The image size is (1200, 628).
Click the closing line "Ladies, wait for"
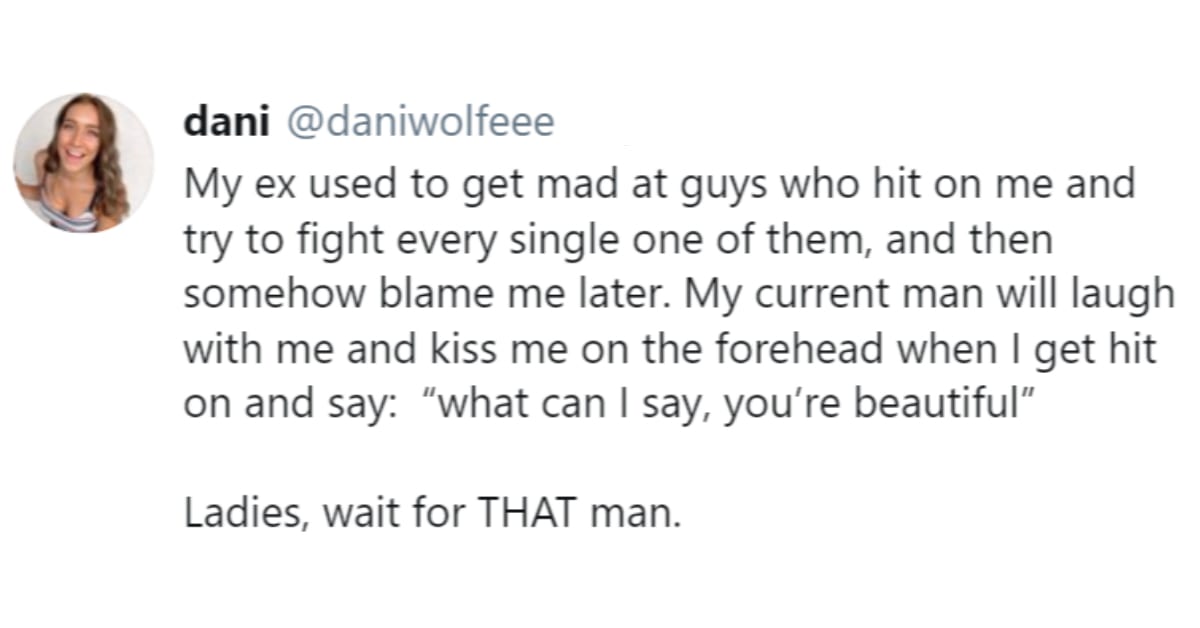coord(432,513)
